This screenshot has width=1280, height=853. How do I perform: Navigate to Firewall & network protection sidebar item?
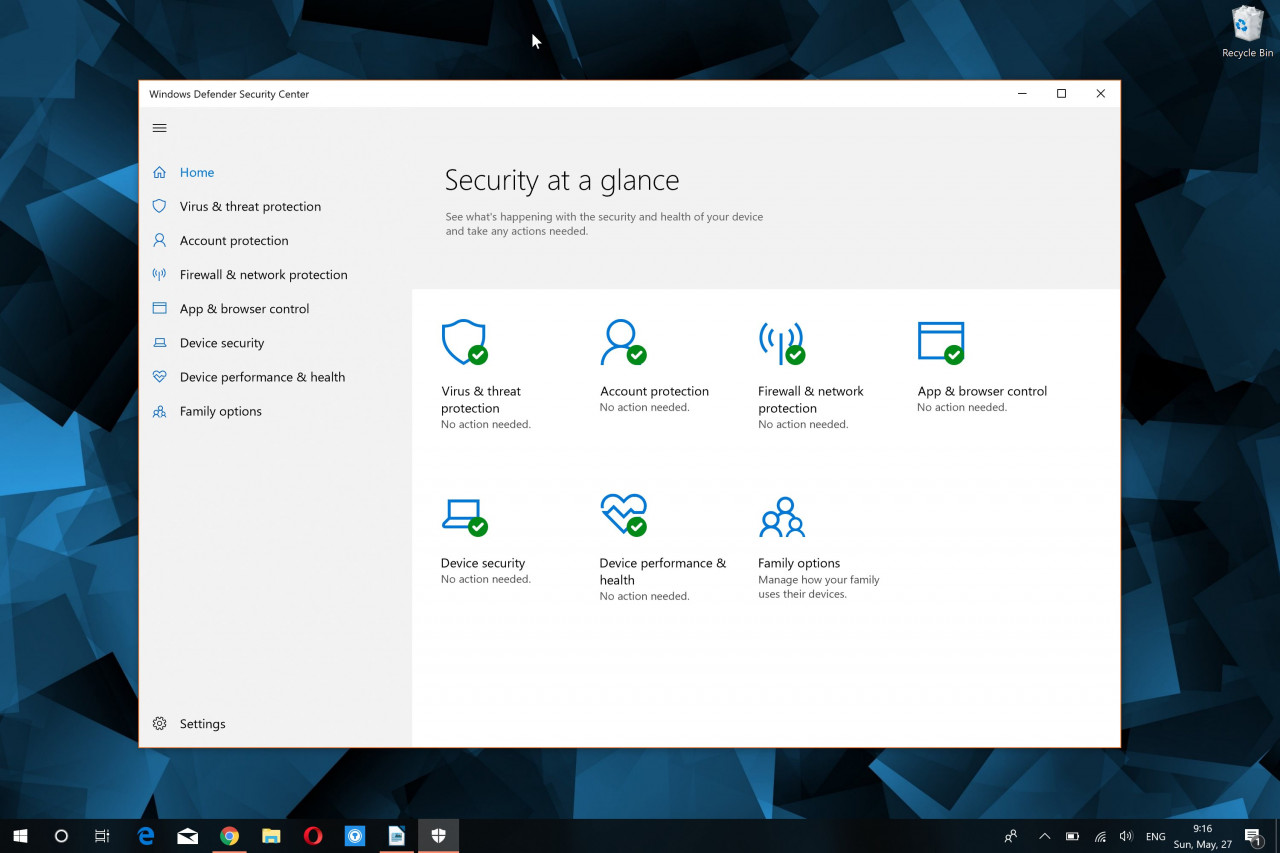point(263,275)
